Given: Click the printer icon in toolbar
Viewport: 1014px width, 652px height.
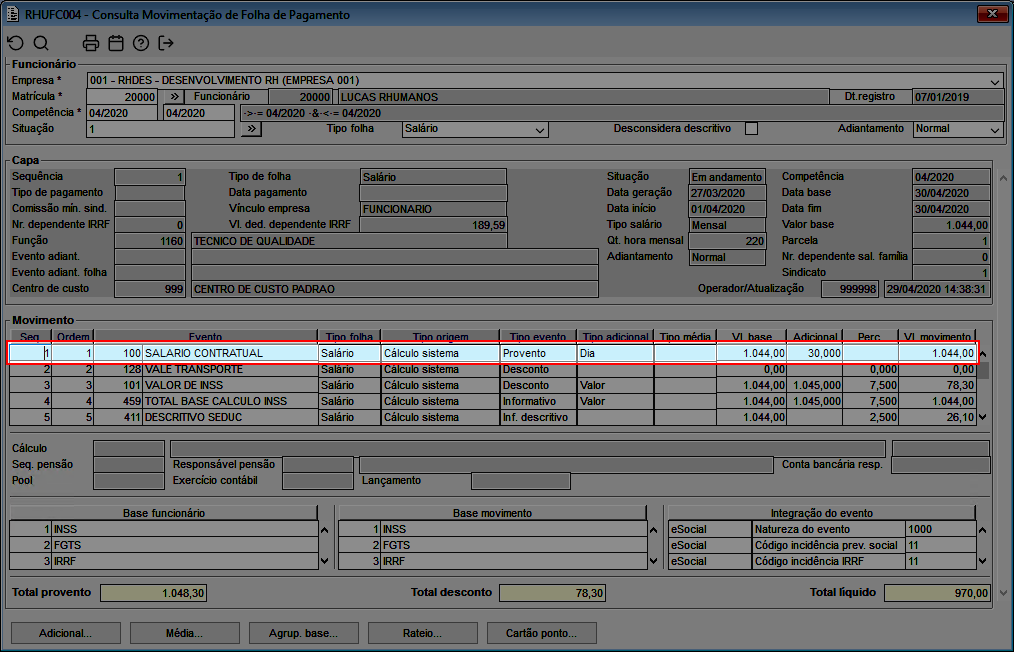Looking at the screenshot, I should (91, 43).
